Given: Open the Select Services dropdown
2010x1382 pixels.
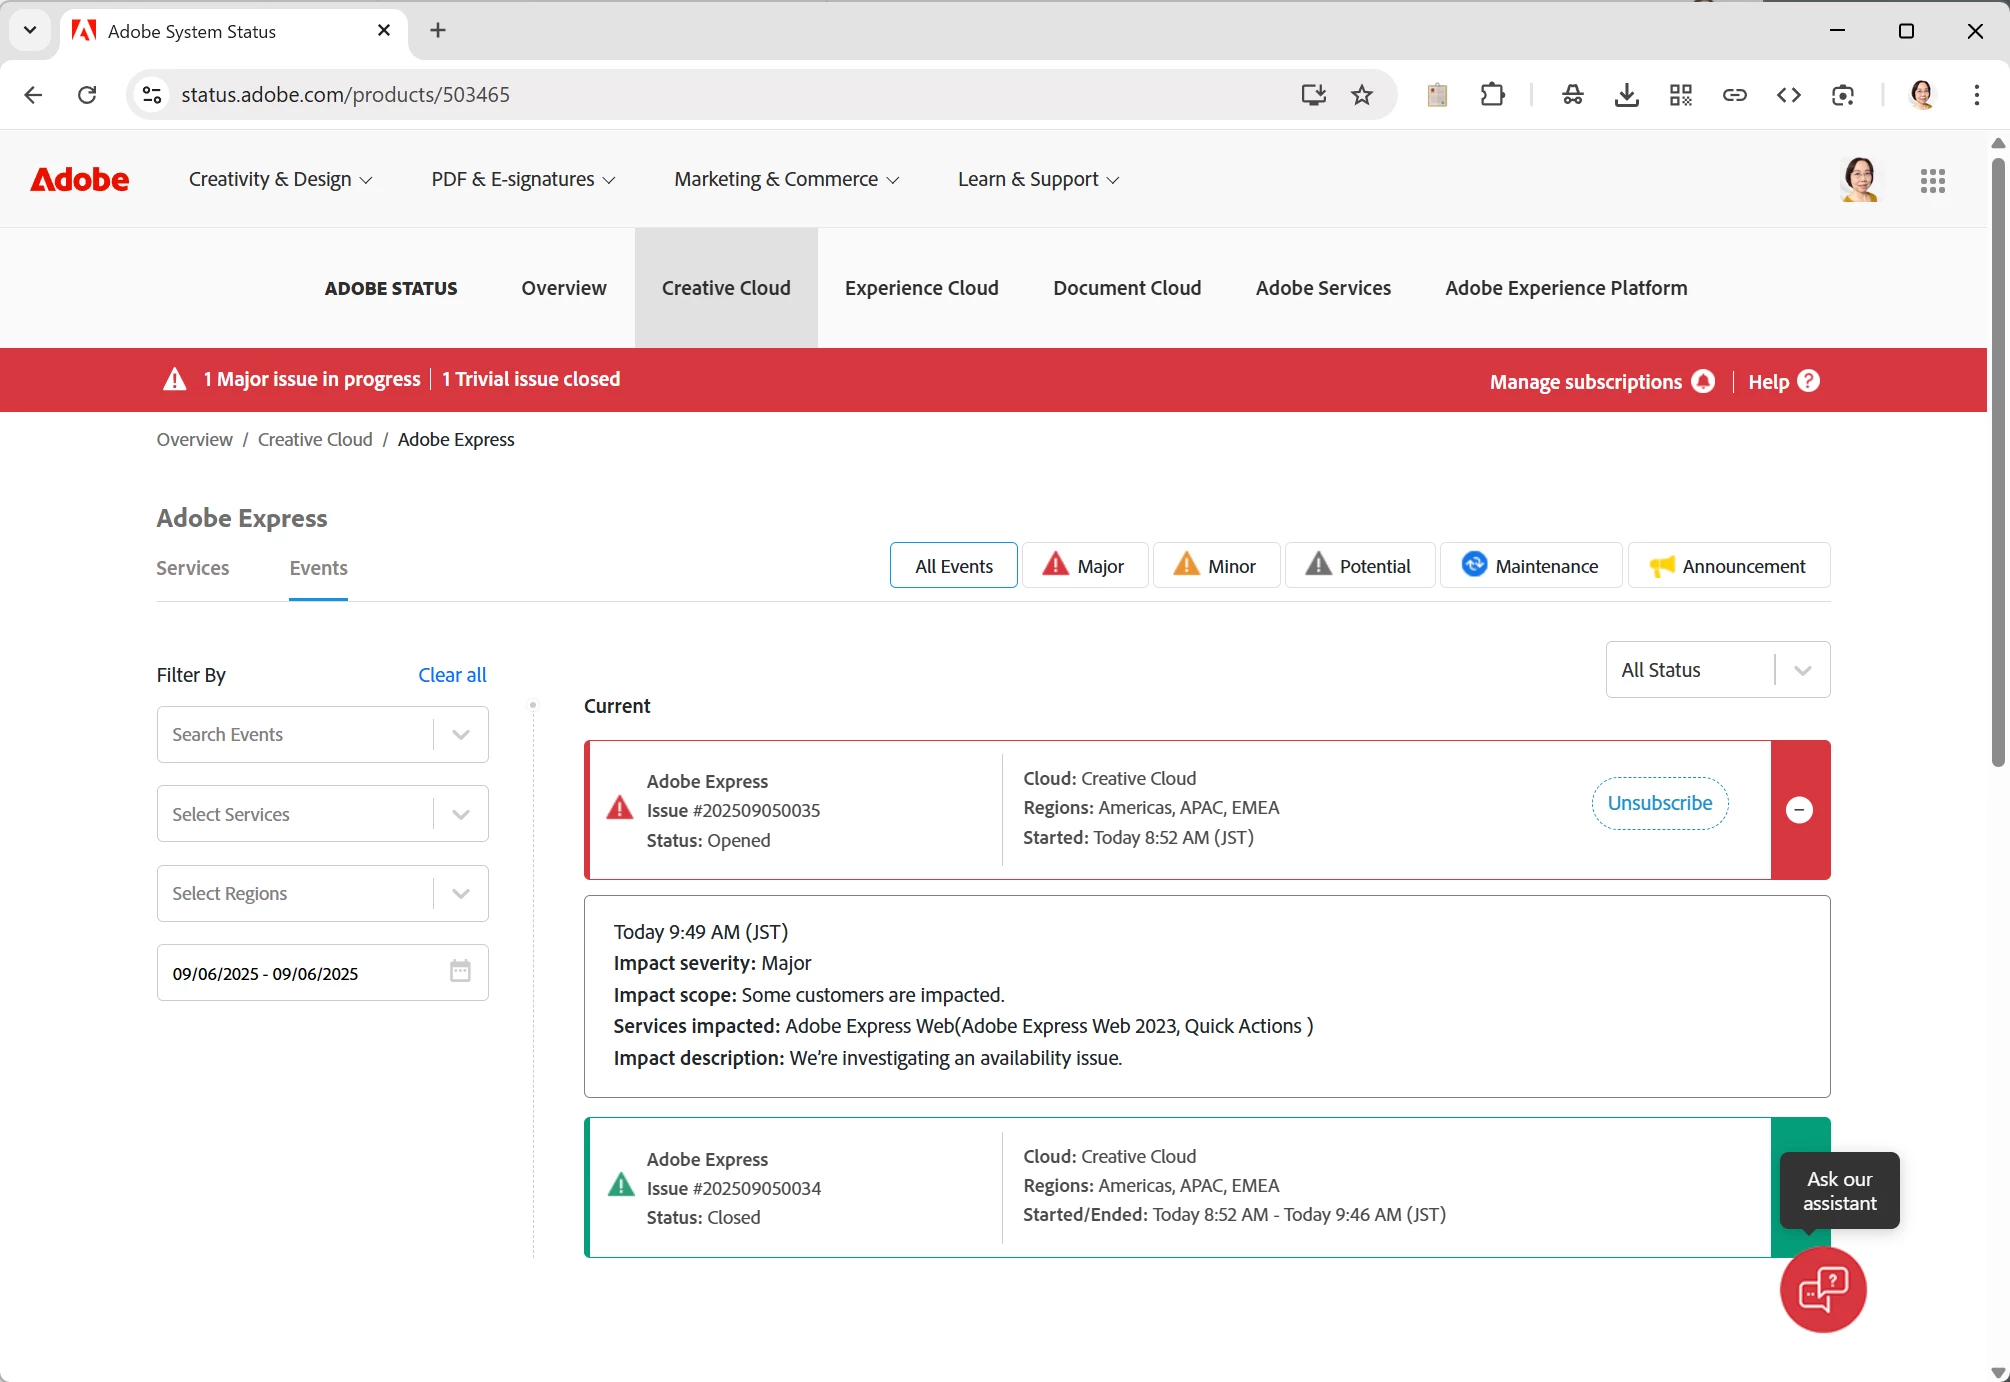Looking at the screenshot, I should 322,814.
